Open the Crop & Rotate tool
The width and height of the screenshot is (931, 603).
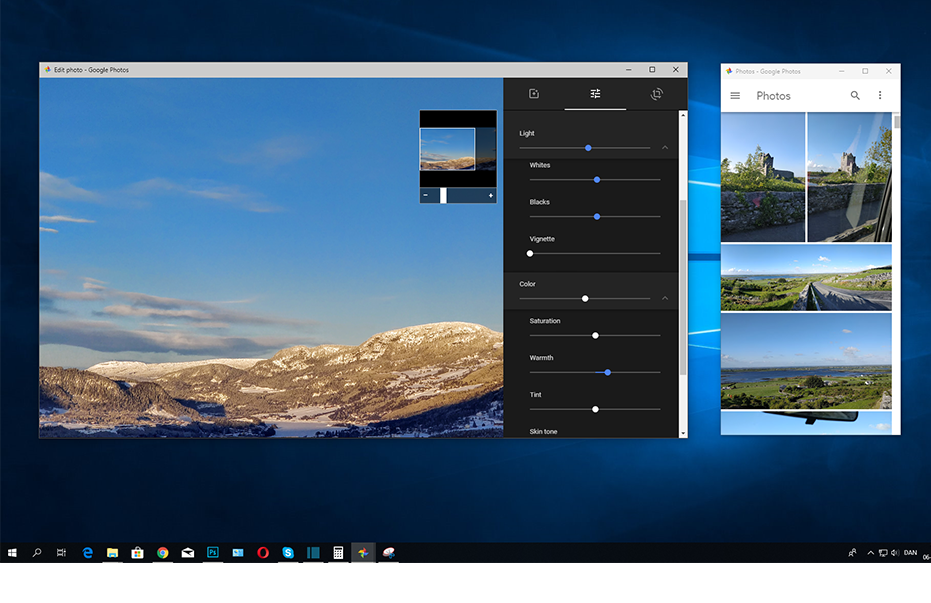(657, 93)
